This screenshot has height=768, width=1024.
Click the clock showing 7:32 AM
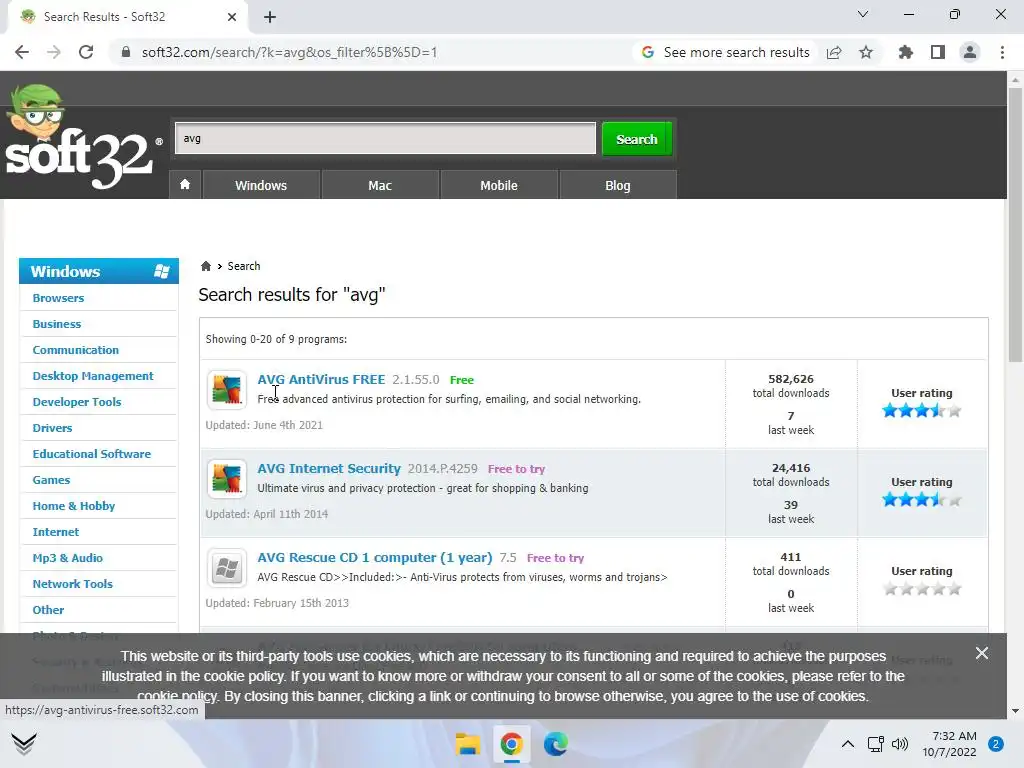tap(954, 736)
